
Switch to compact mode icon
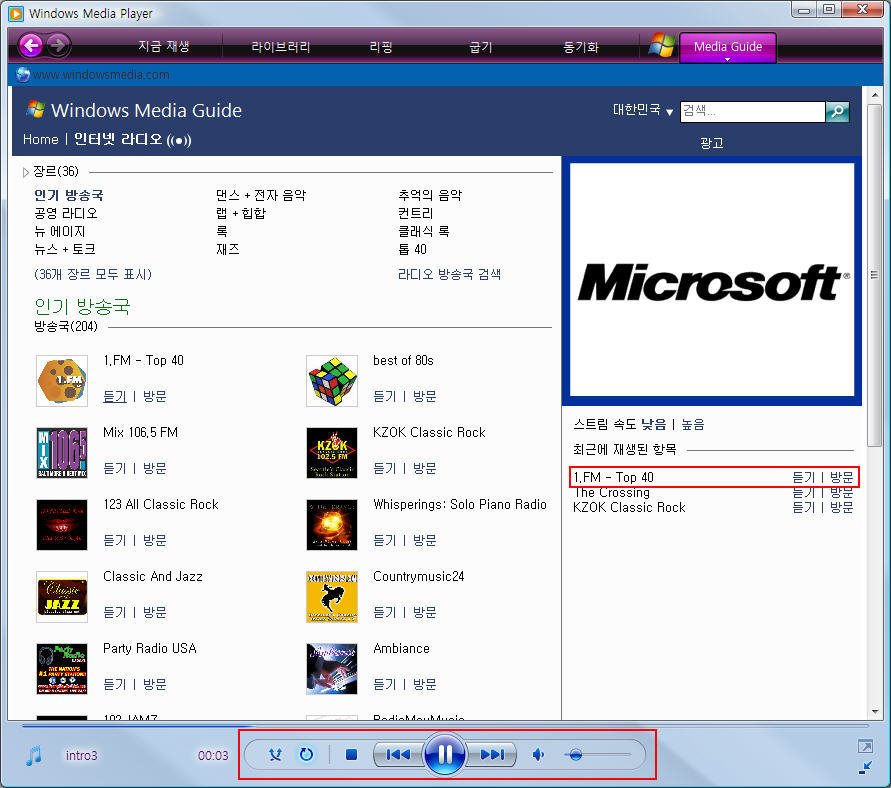[x=865, y=767]
